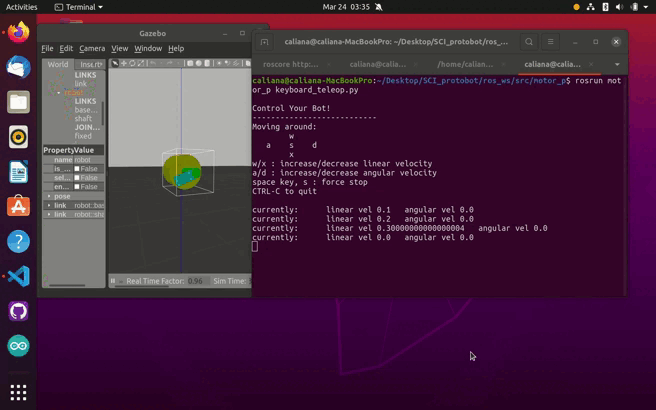This screenshot has height=410, width=656.
Task: Open the Terminal app menu dropdown
Action: (x=79, y=7)
